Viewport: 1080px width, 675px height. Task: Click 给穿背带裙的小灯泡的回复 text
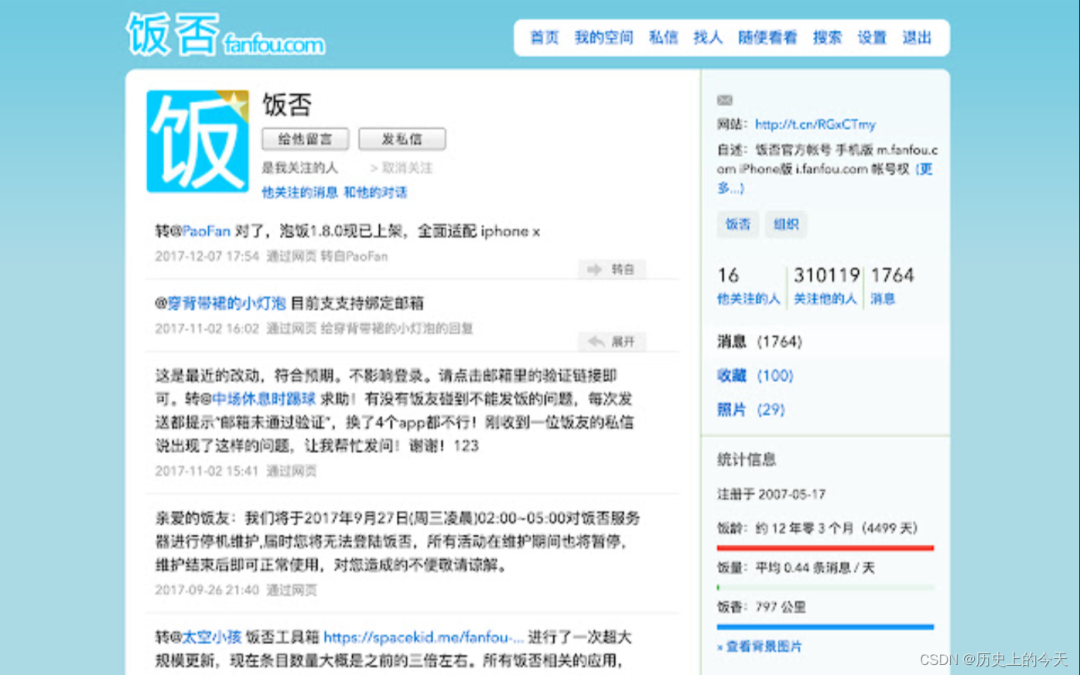pyautogui.click(x=397, y=329)
